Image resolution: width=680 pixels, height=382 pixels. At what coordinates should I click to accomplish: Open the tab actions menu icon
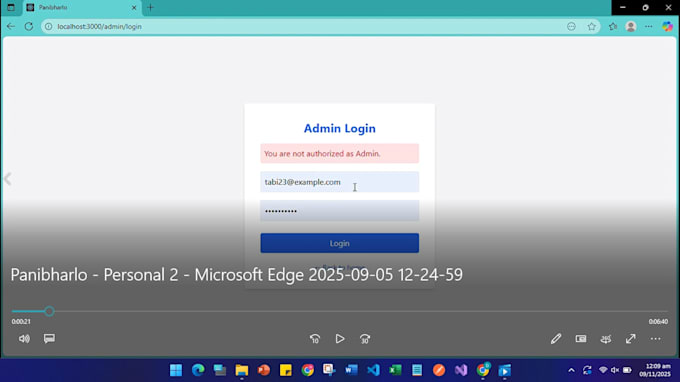pos(11,7)
